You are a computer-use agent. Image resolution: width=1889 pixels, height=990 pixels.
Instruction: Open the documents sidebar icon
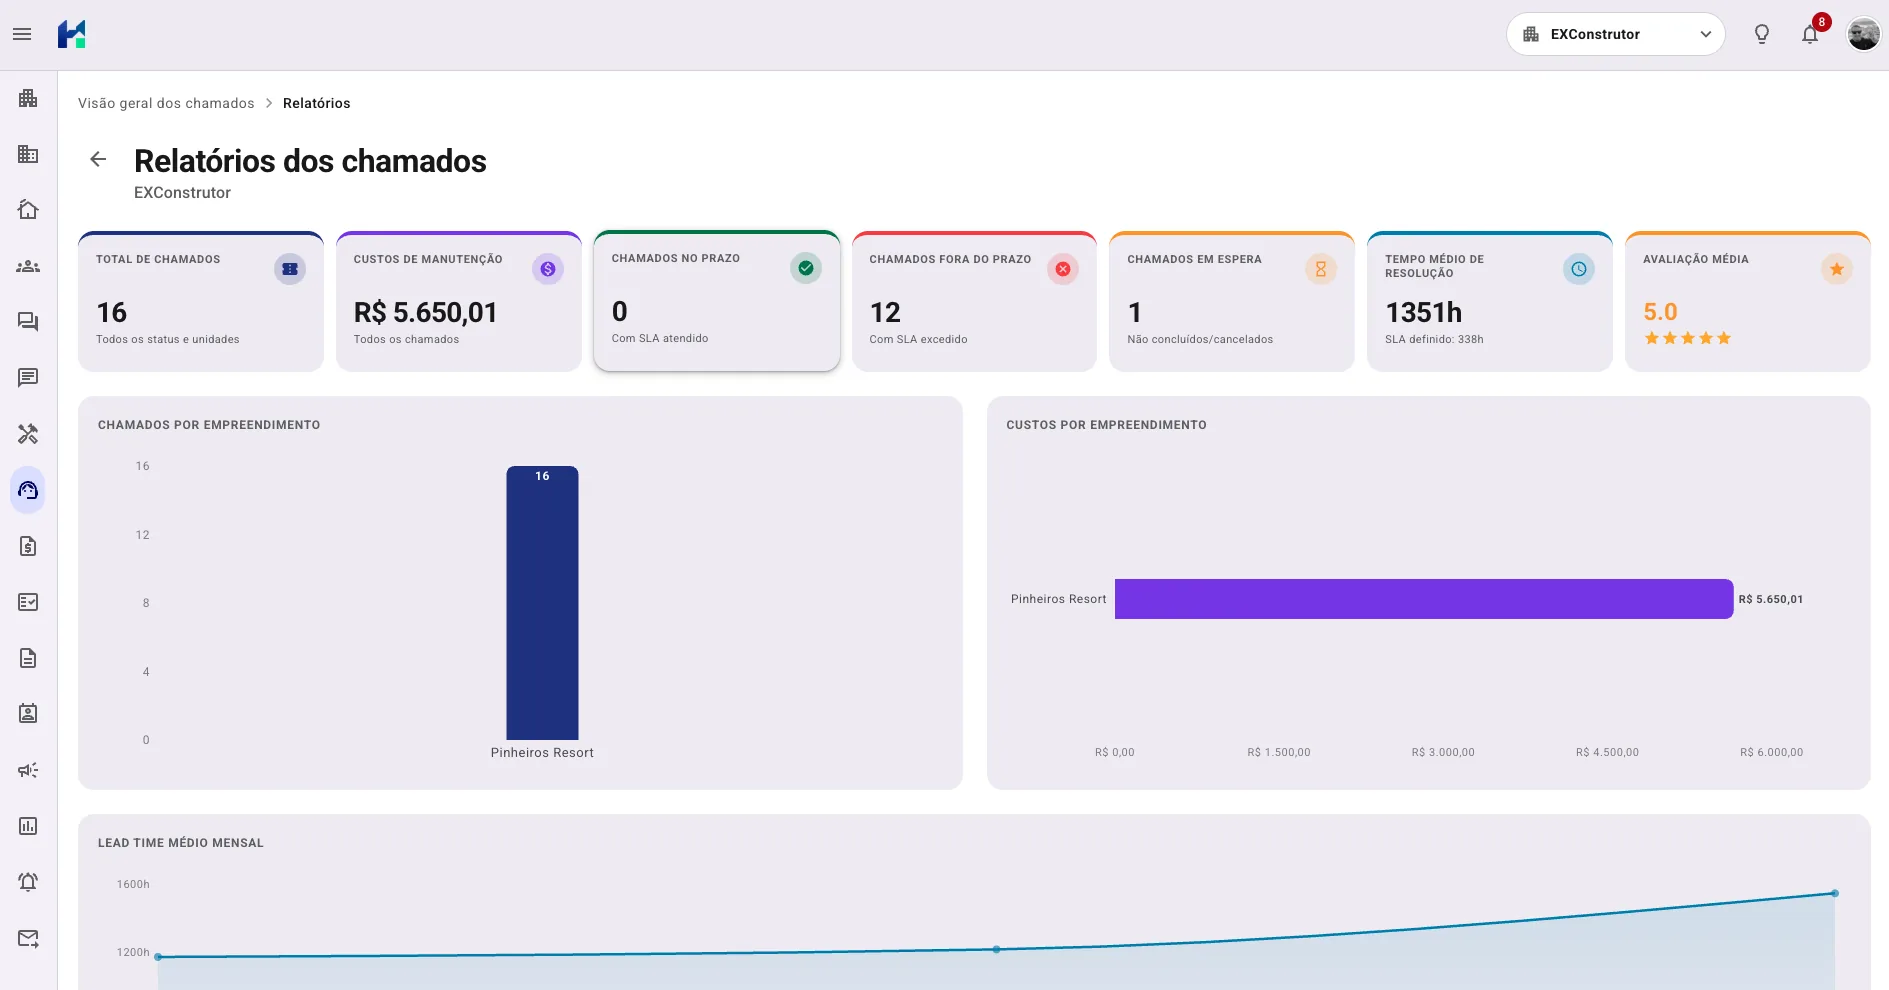[x=28, y=658]
